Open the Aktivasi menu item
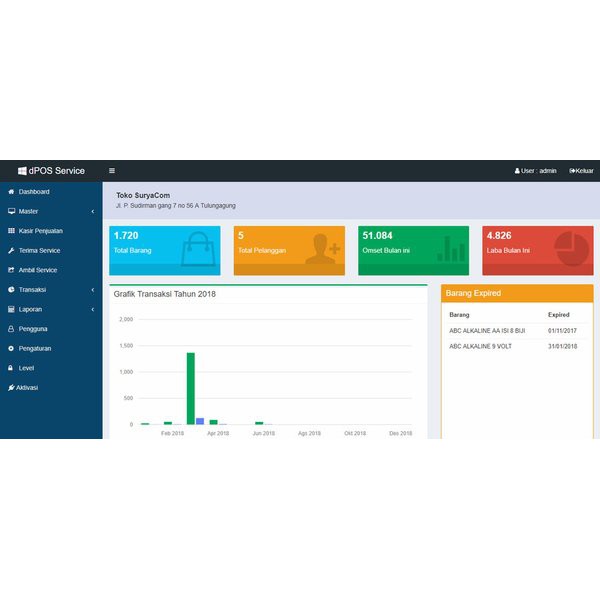Image resolution: width=600 pixels, height=600 pixels. tap(51, 388)
